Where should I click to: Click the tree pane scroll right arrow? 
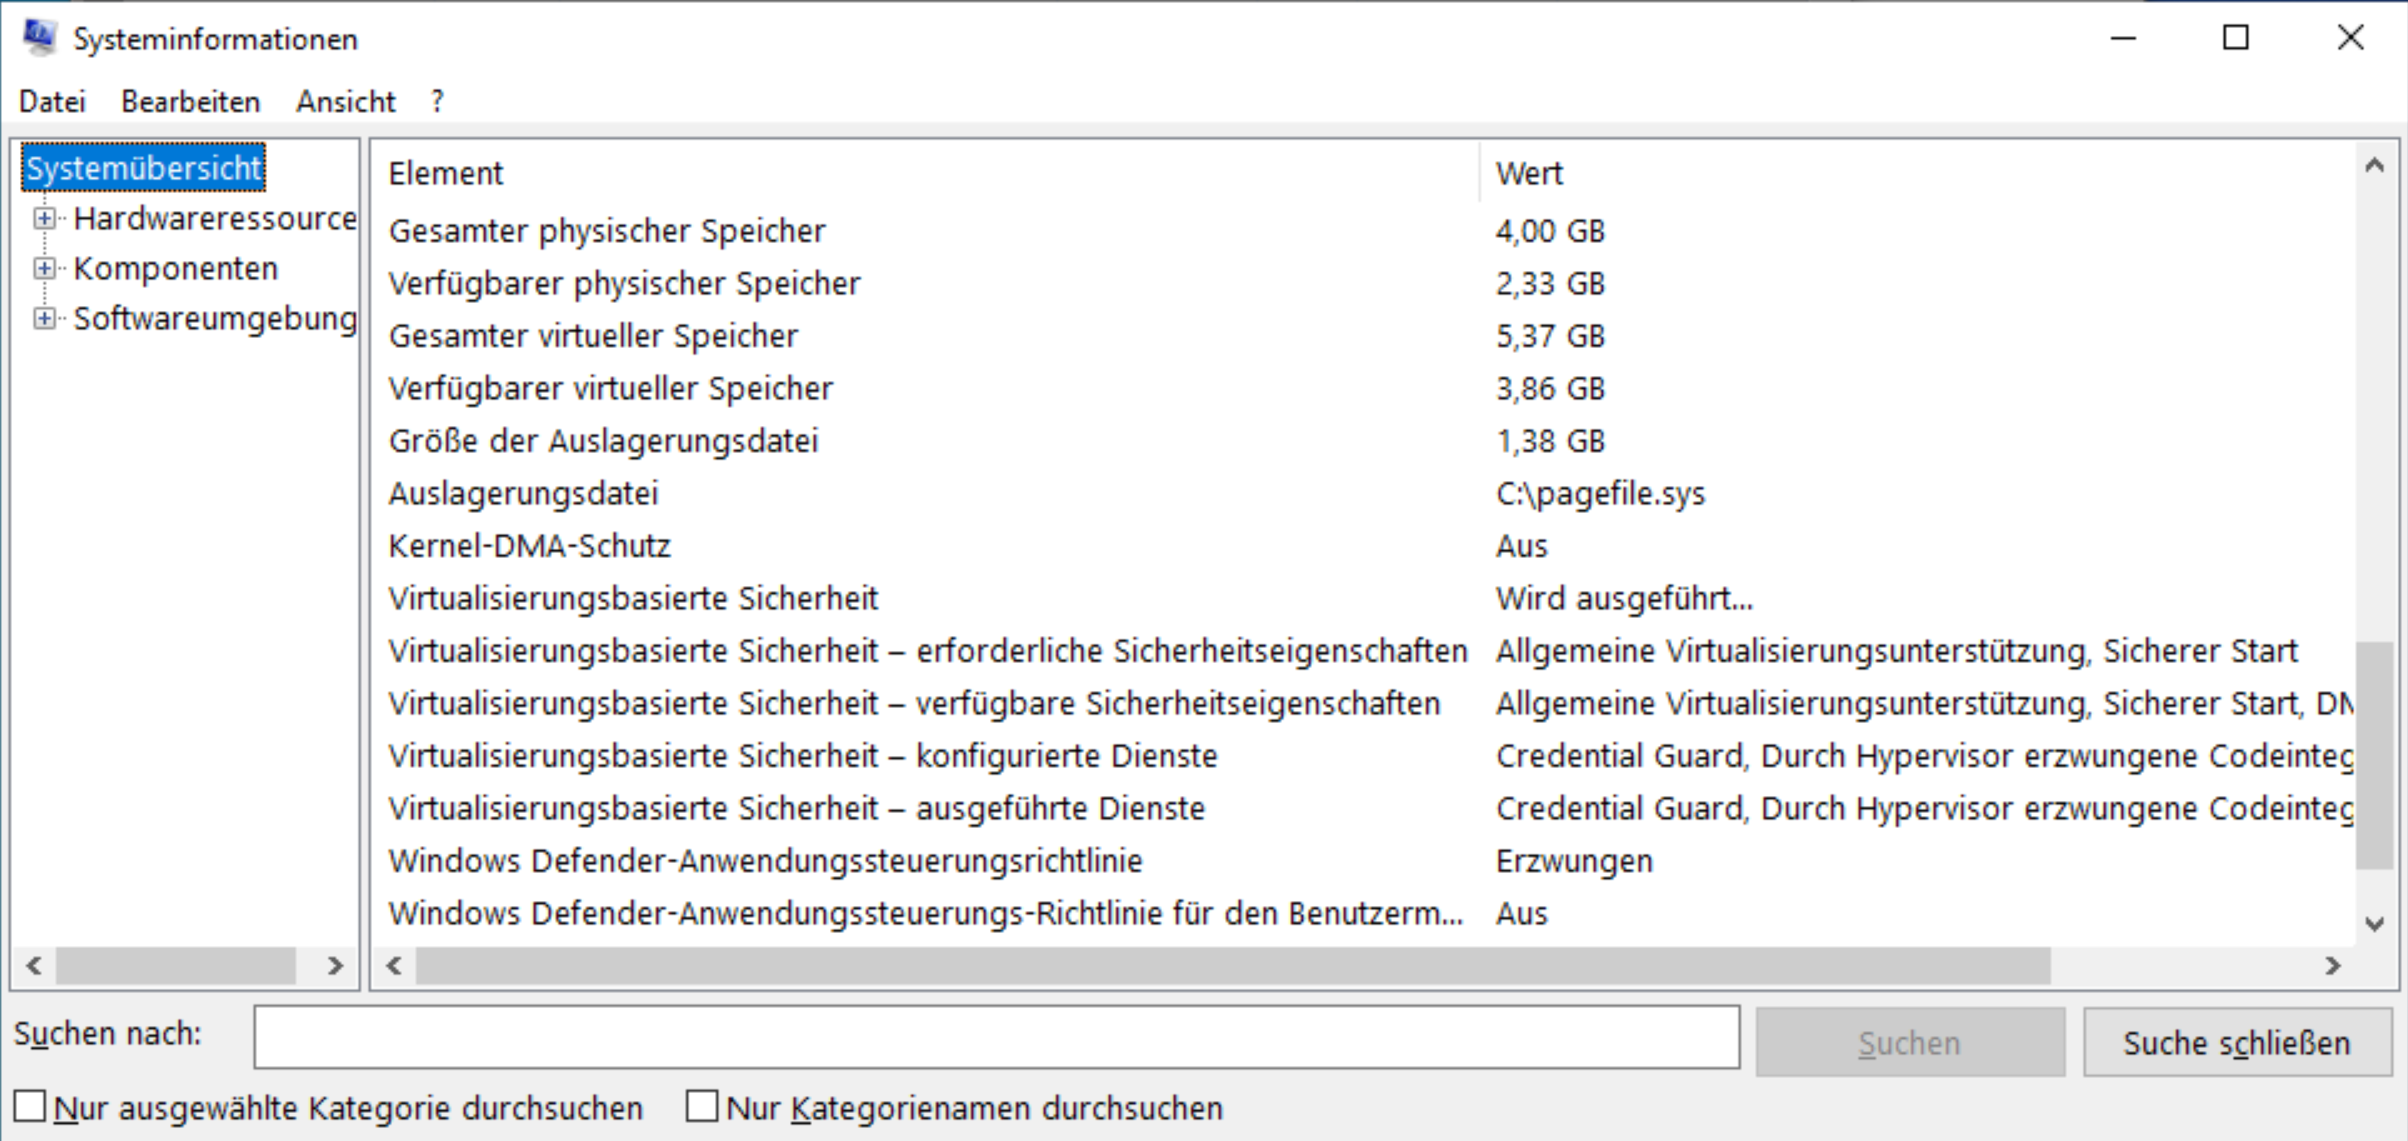pos(335,965)
